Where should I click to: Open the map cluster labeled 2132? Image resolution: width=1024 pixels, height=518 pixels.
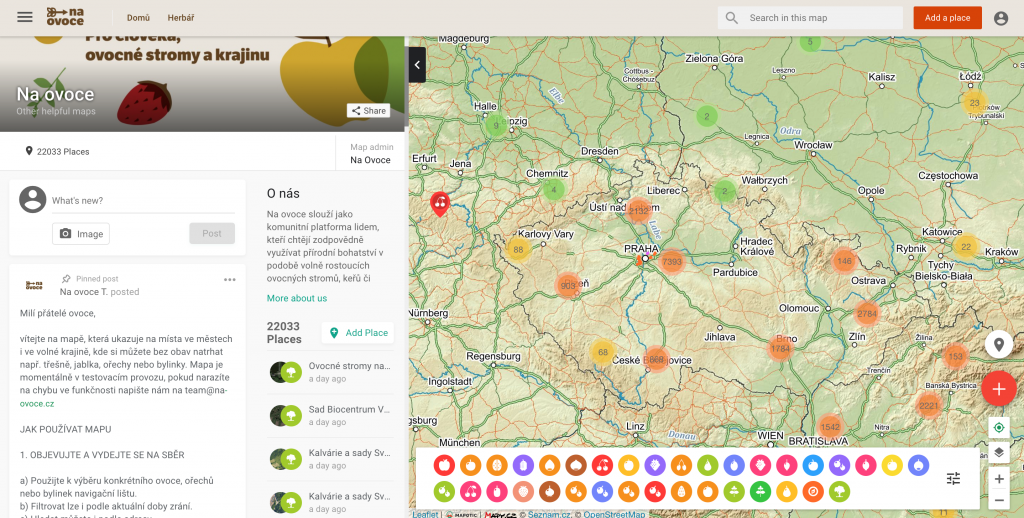click(639, 211)
